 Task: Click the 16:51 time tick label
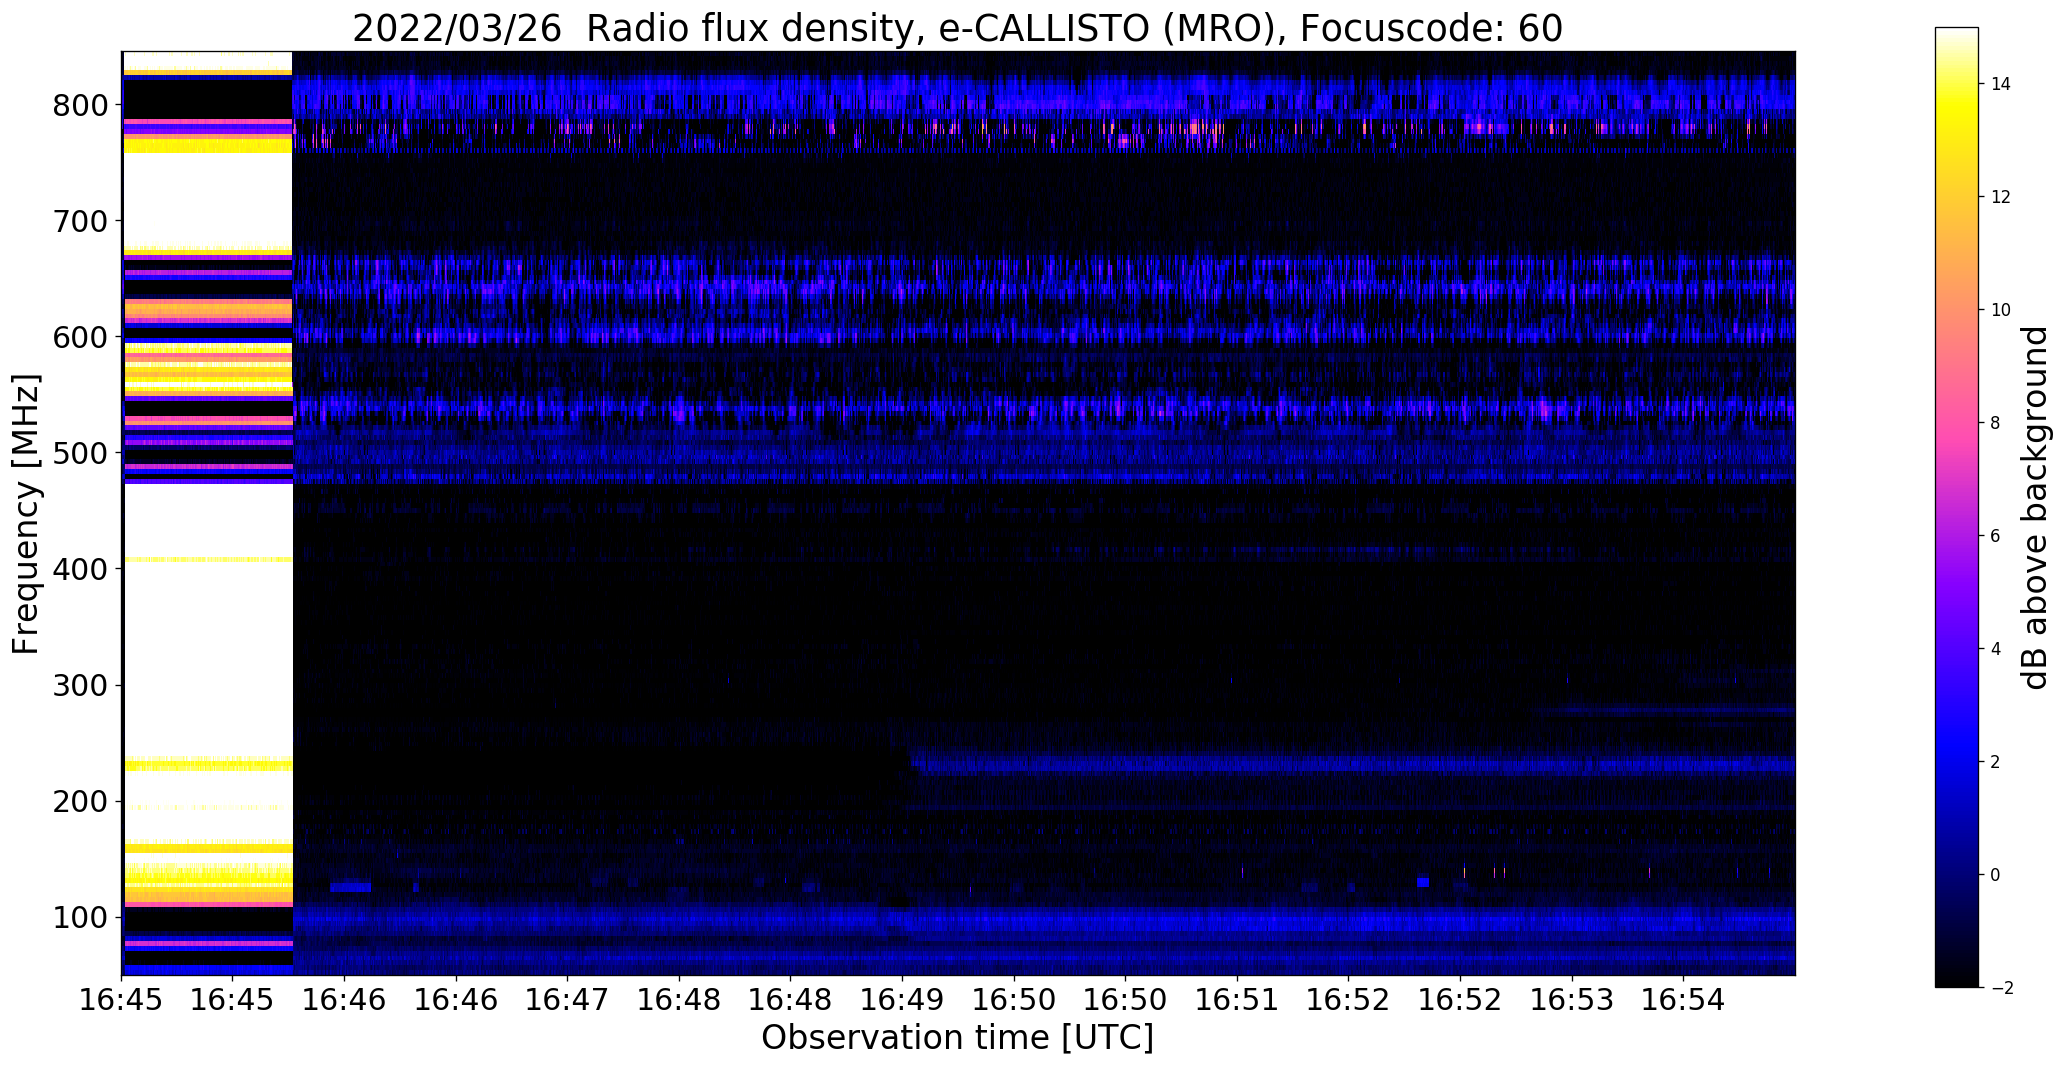1237,998
